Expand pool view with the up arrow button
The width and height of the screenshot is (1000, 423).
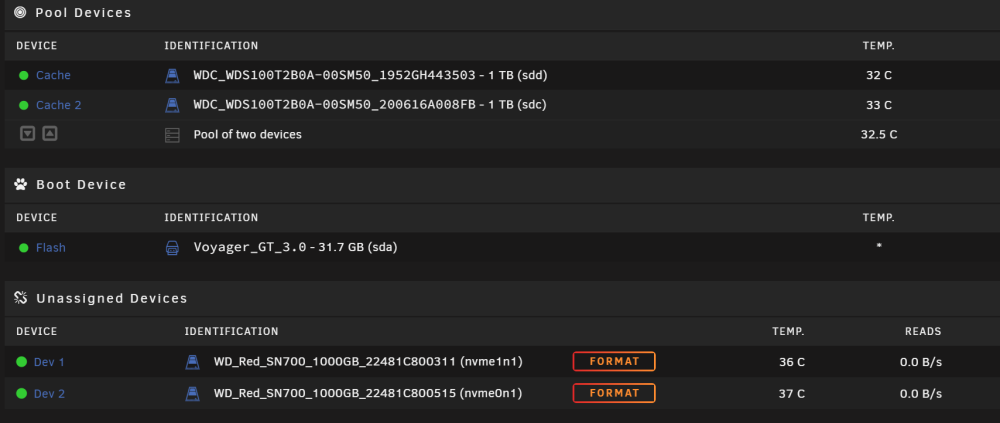coord(50,134)
